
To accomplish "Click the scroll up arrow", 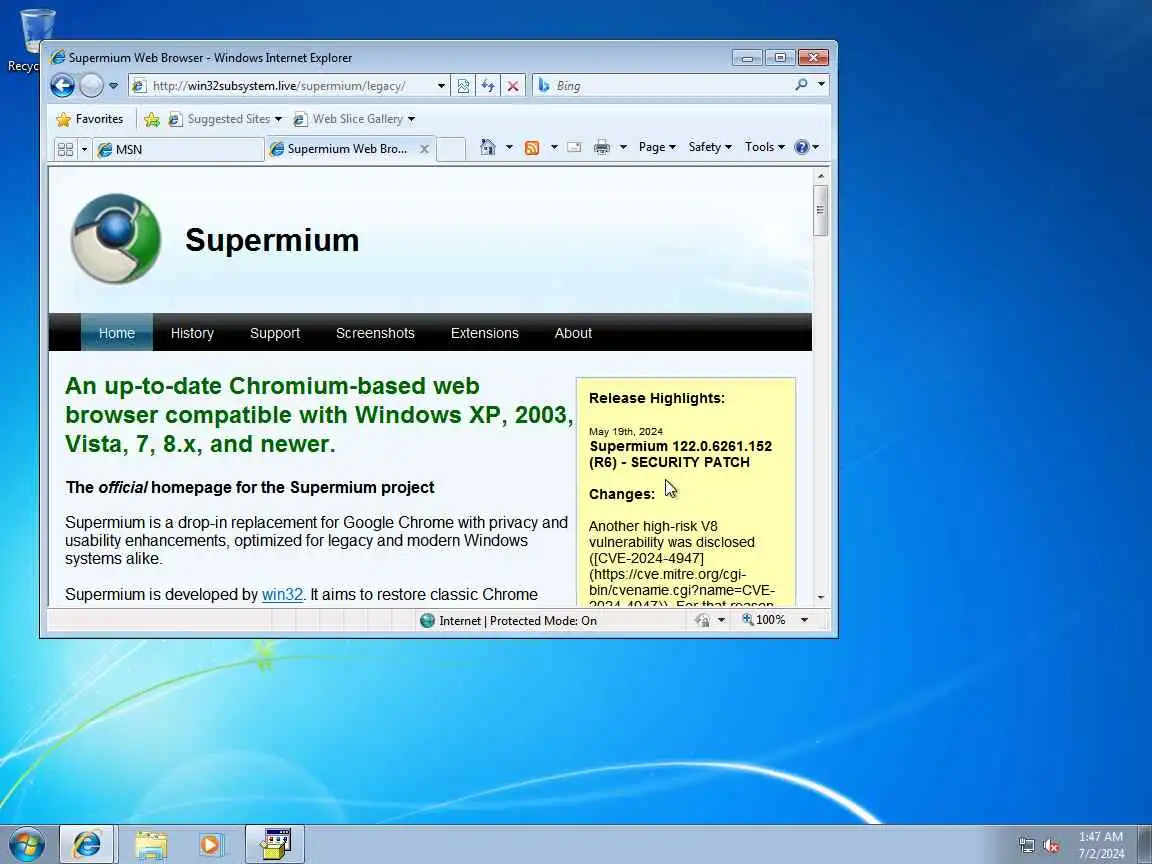I will click(x=821, y=176).
